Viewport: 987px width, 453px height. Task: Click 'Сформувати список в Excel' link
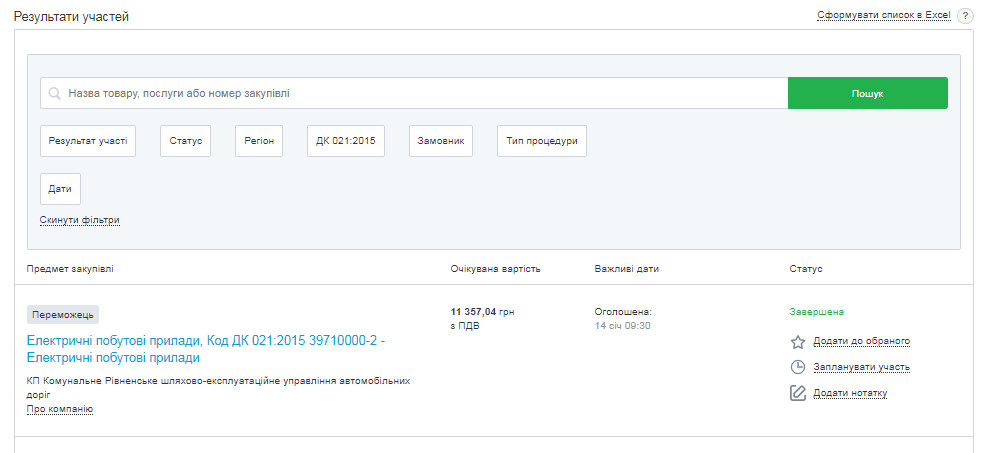pos(883,16)
